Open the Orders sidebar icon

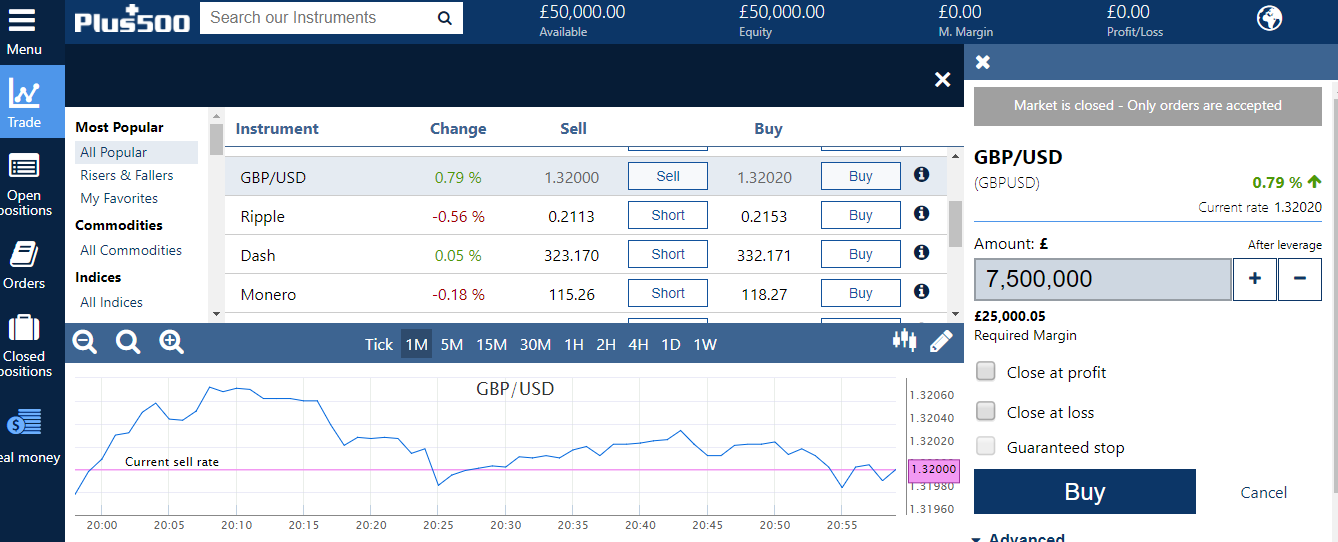24,254
